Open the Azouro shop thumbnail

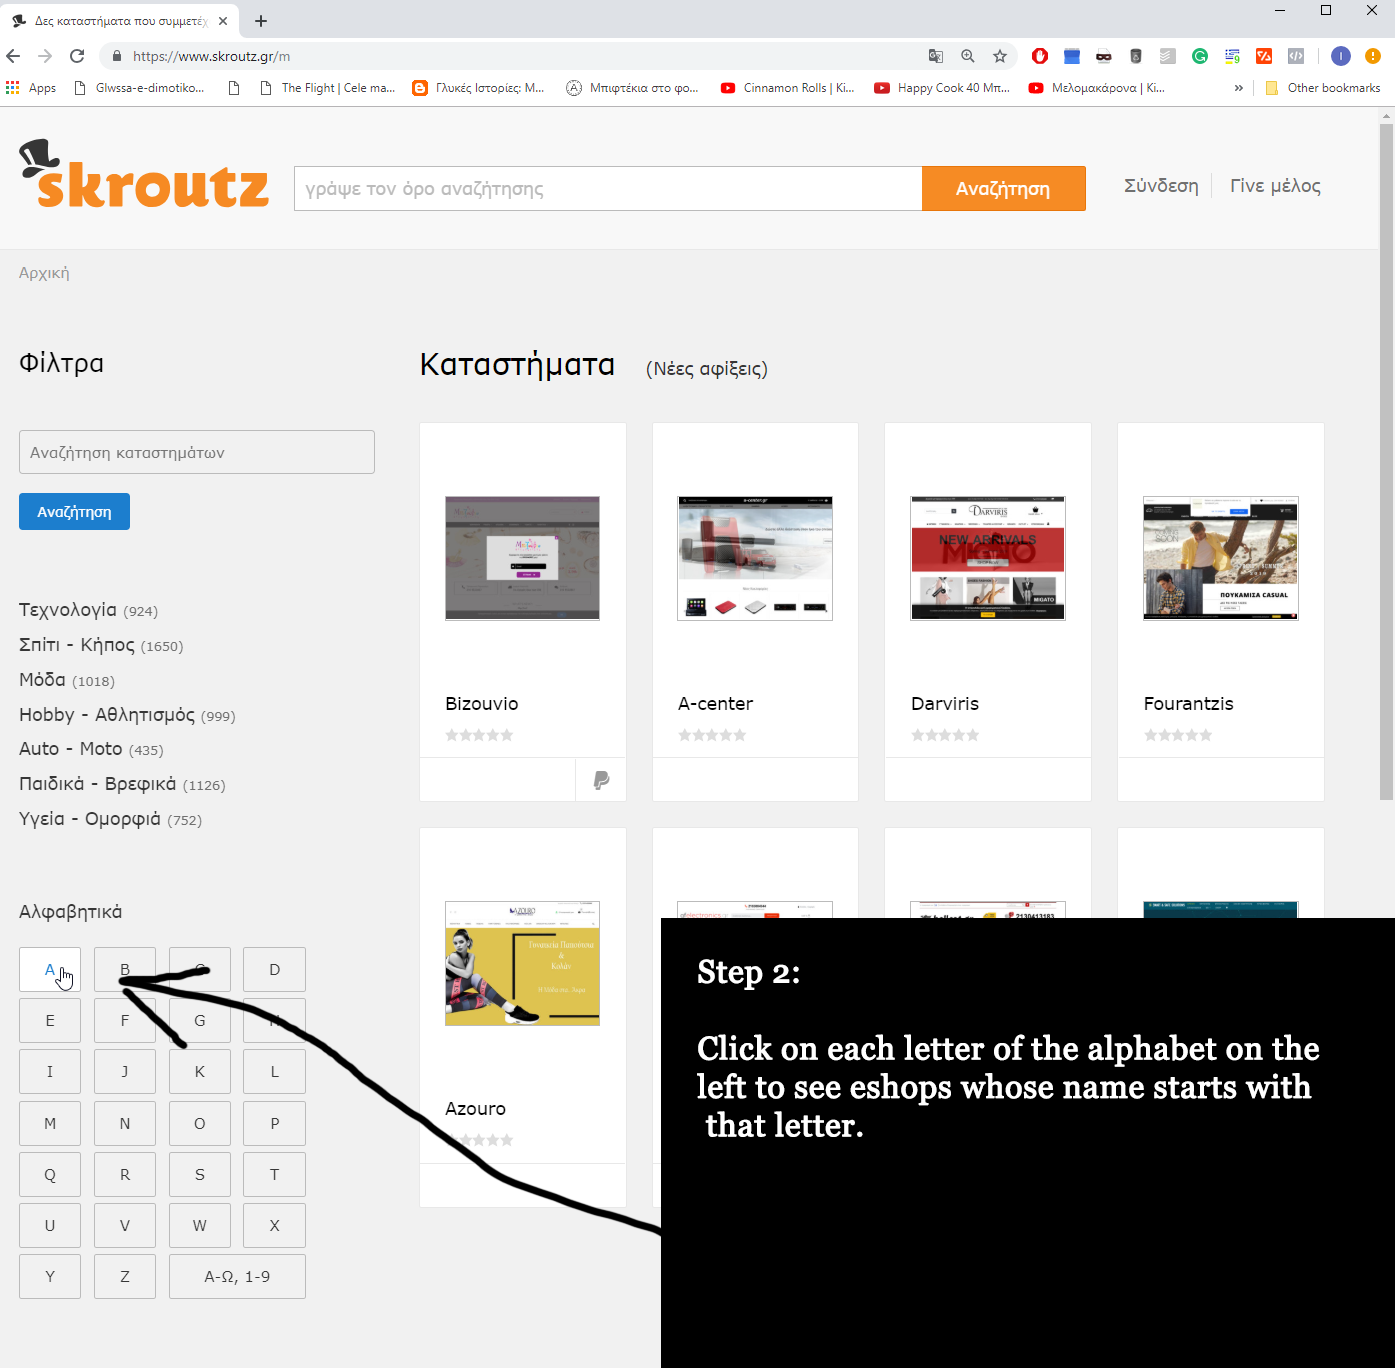pos(522,963)
